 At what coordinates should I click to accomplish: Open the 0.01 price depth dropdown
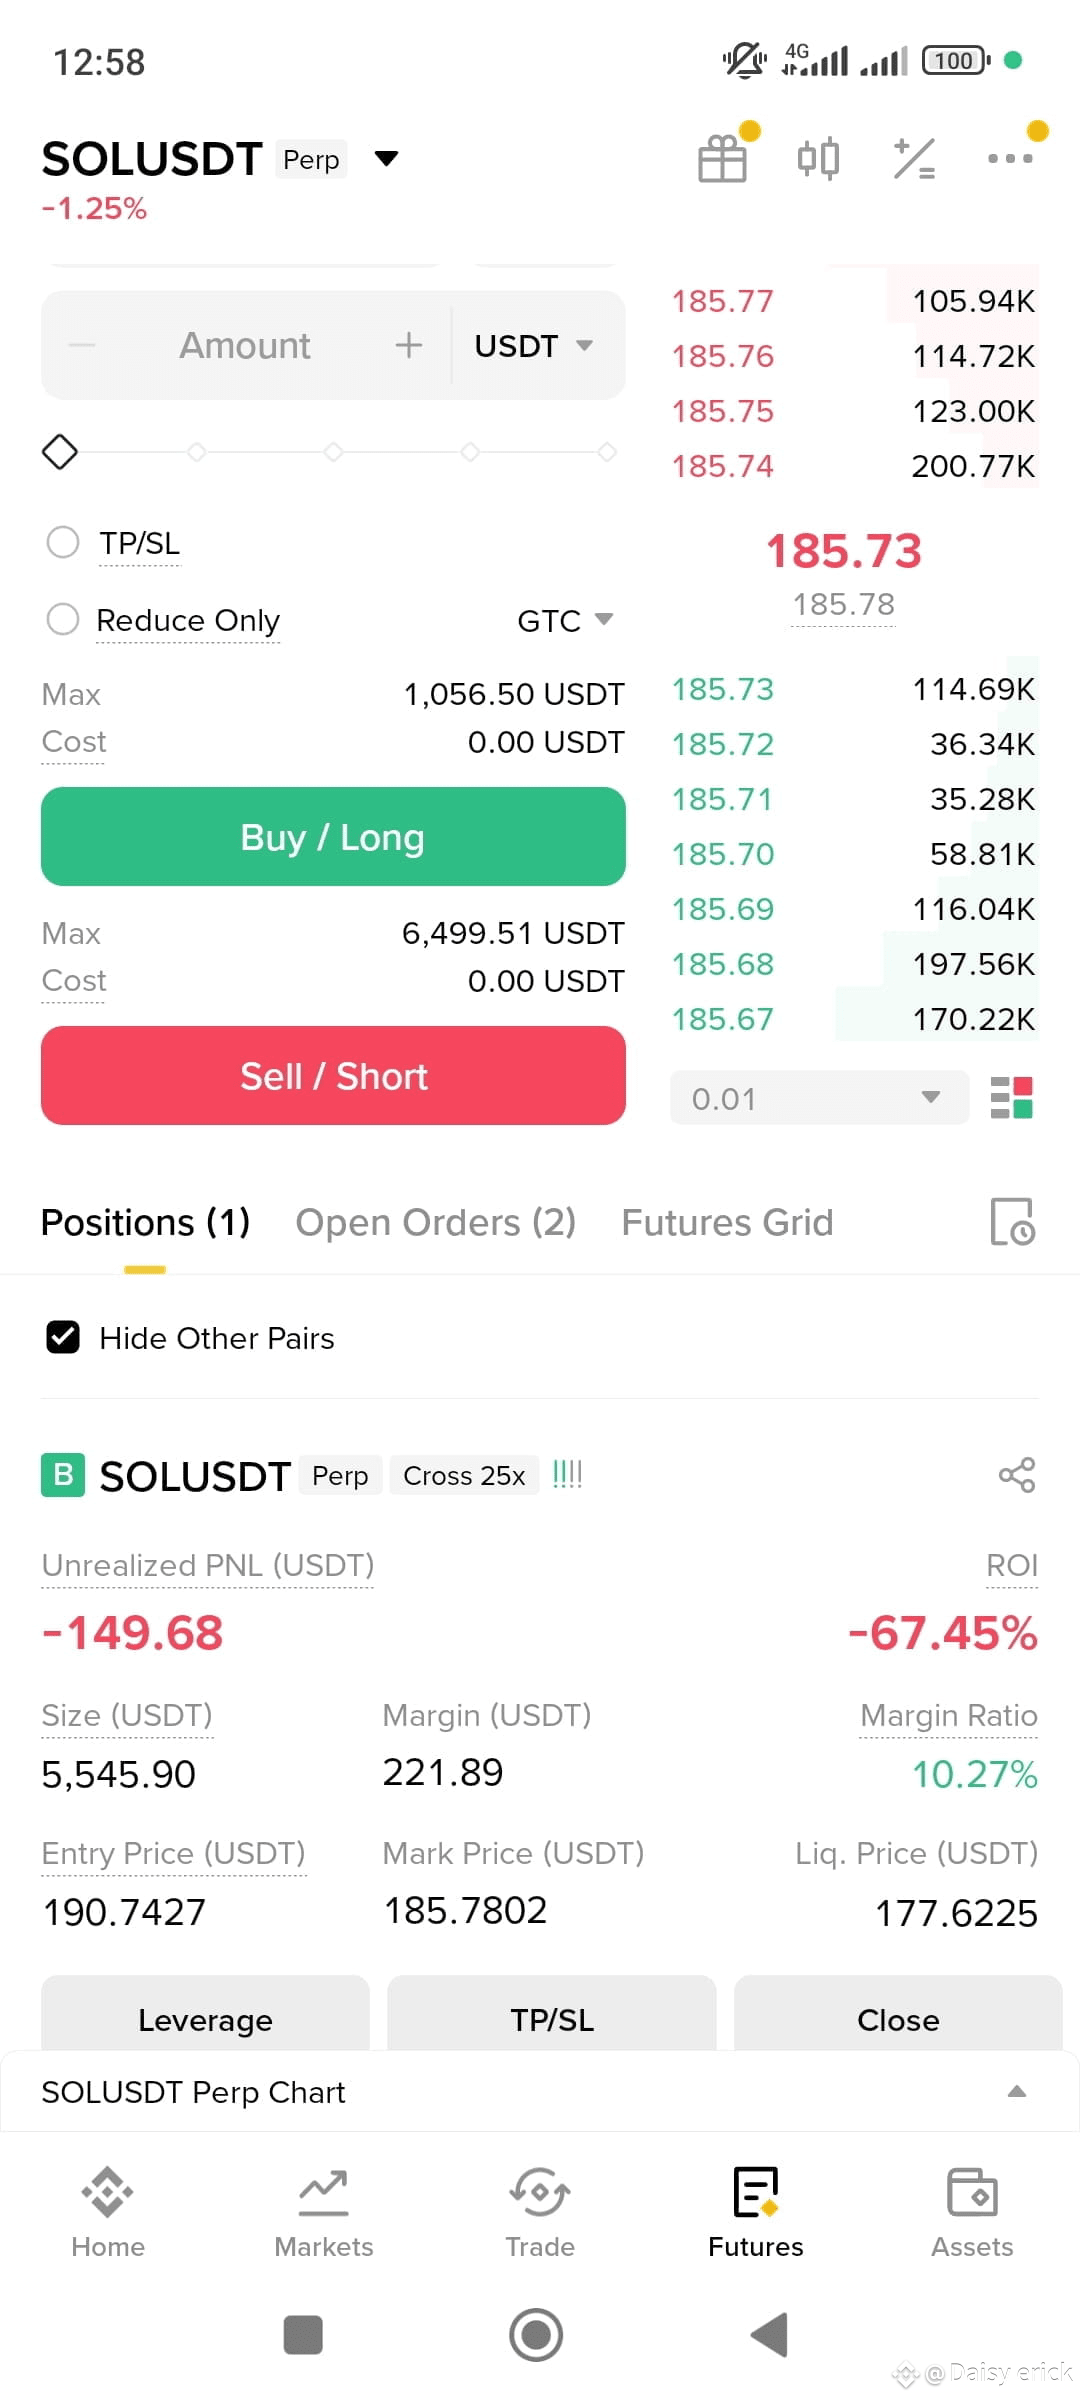coord(819,1098)
